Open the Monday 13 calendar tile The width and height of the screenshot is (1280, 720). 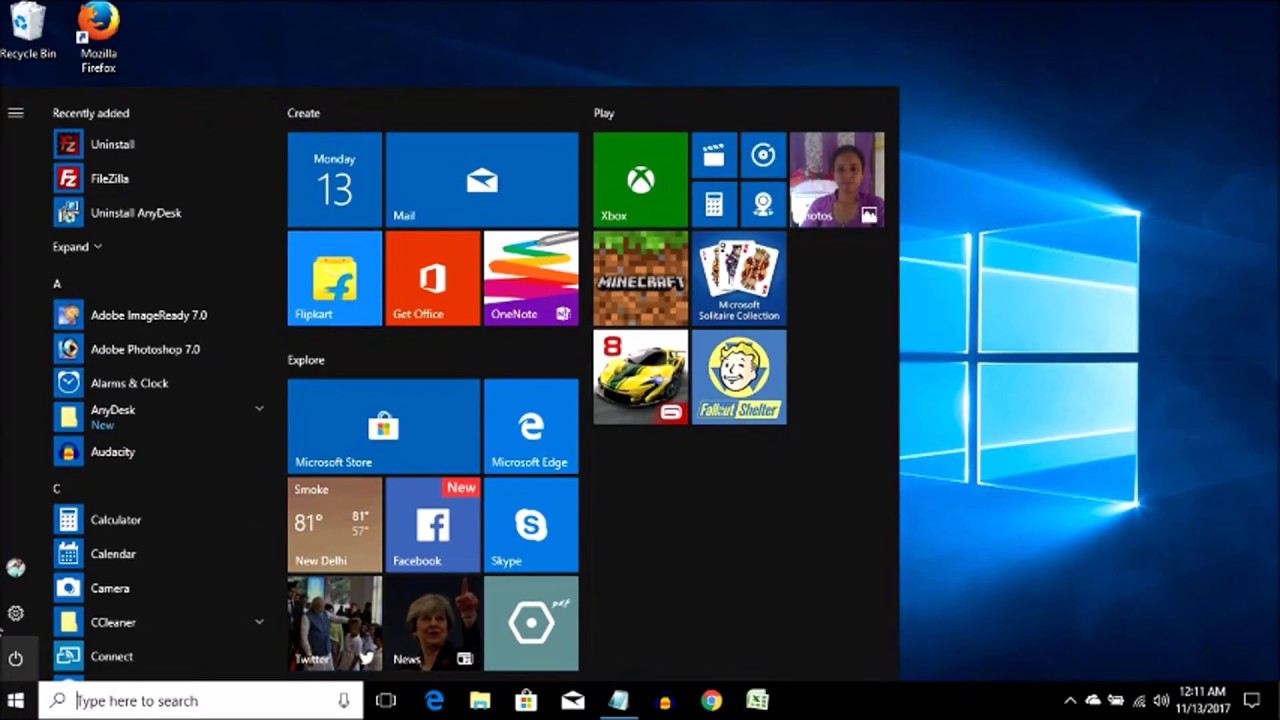pos(335,180)
